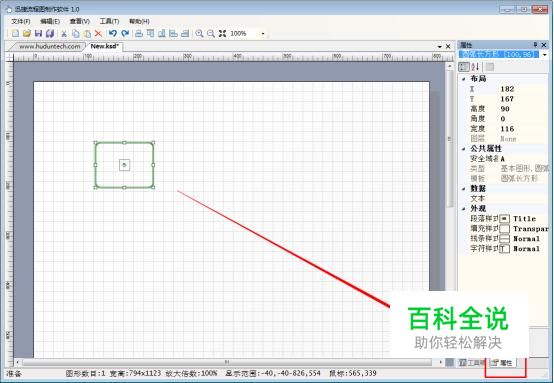554x383 pixels.
Task: Click the 线条样式 Normal swatch
Action: pyautogui.click(x=505, y=238)
